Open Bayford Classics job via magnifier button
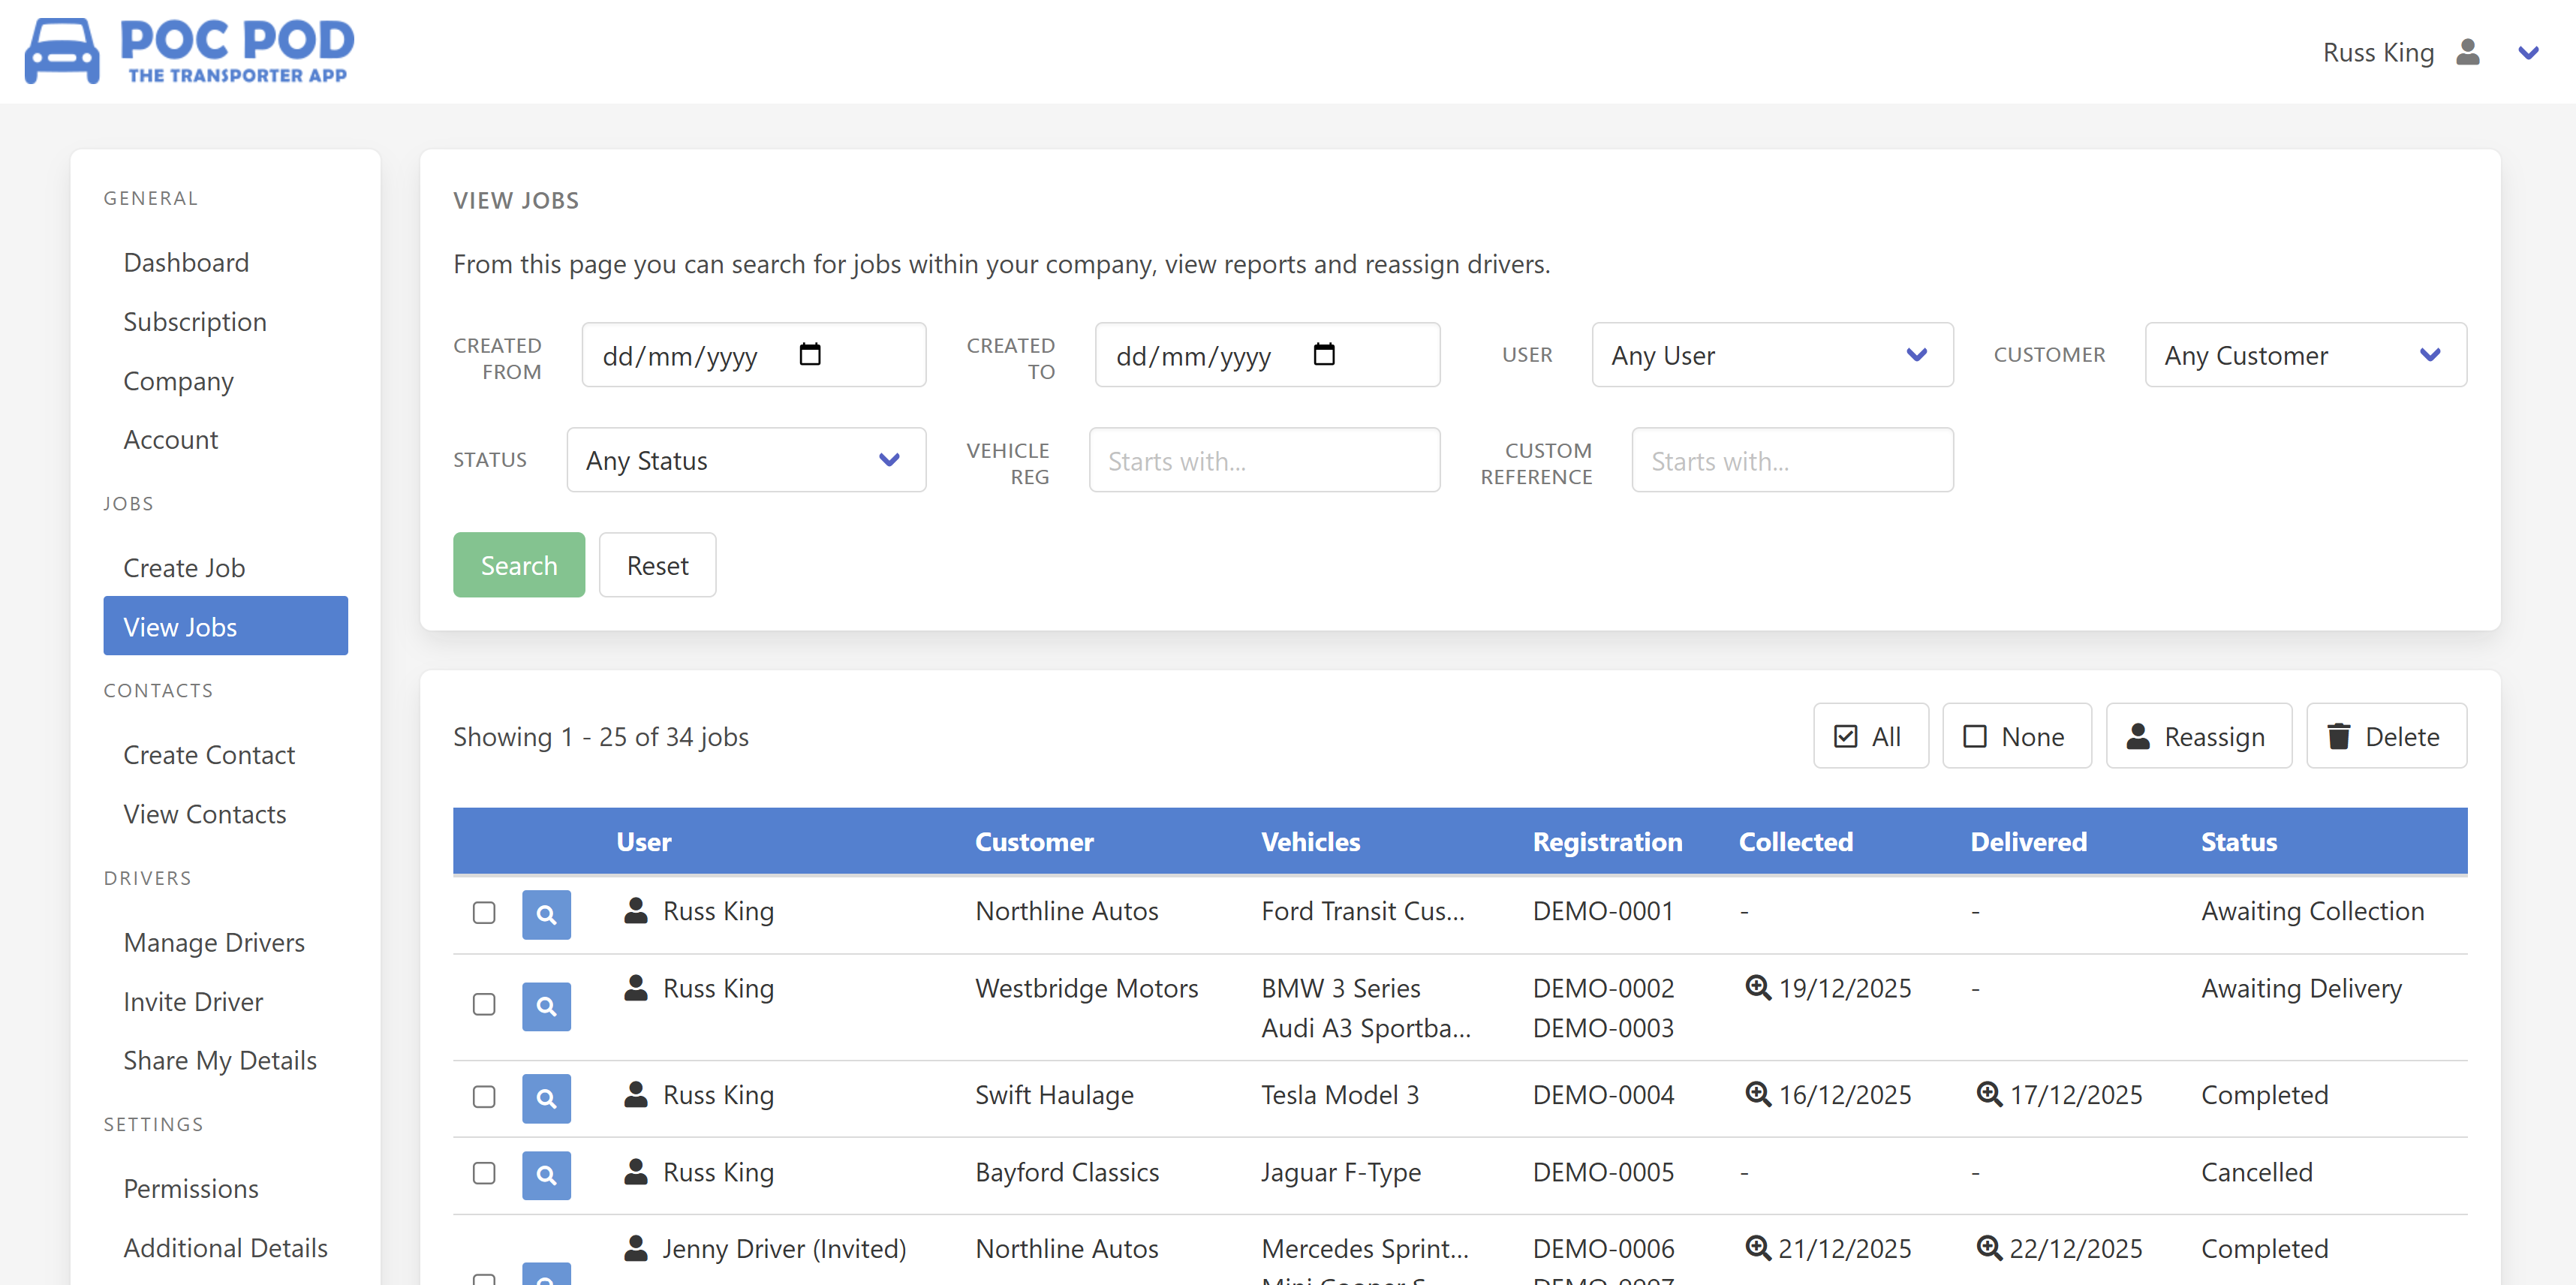 pyautogui.click(x=546, y=1175)
